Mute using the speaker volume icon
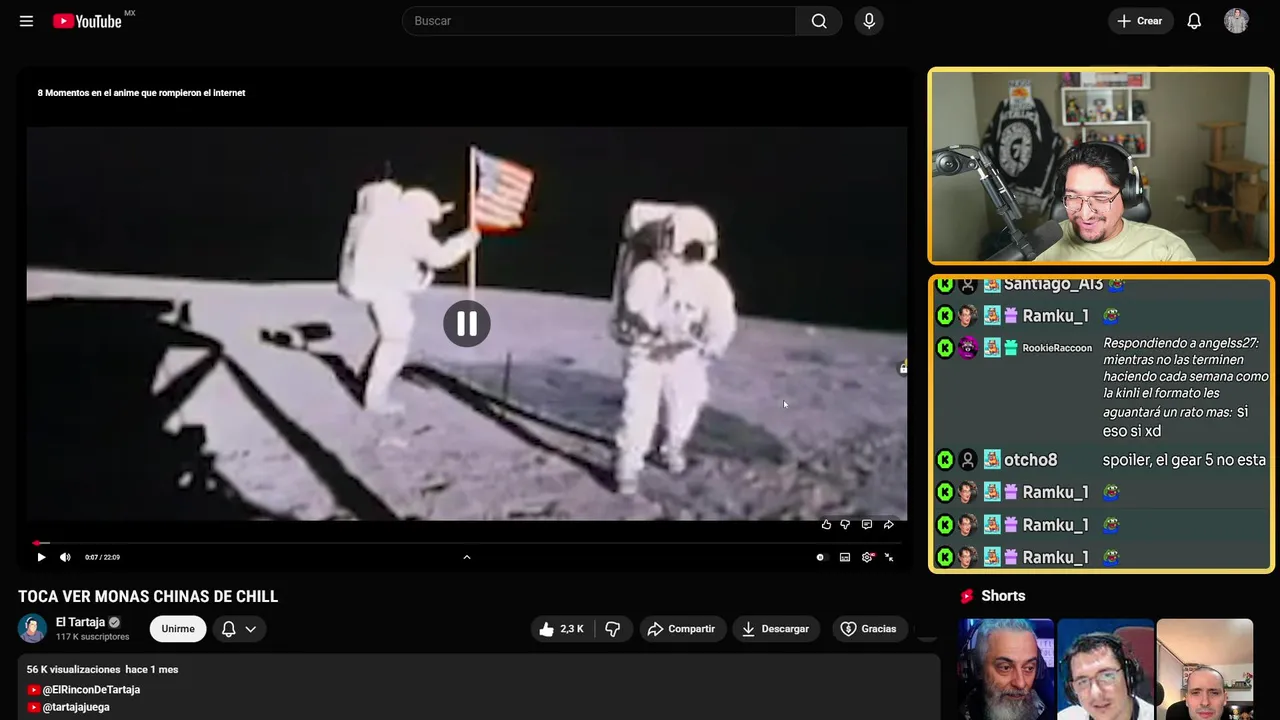1280x720 pixels. pyautogui.click(x=65, y=557)
